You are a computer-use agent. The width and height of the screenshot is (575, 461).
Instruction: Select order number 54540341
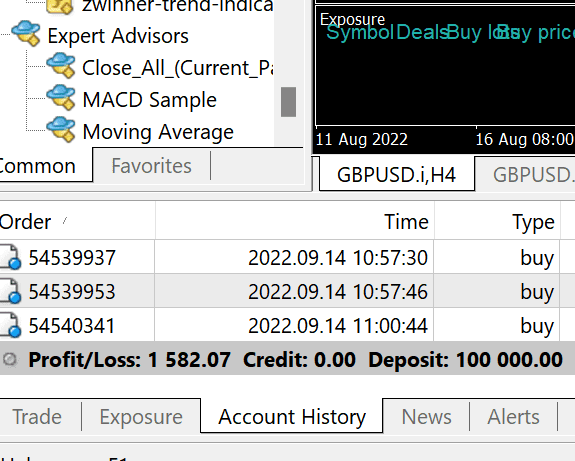click(72, 326)
